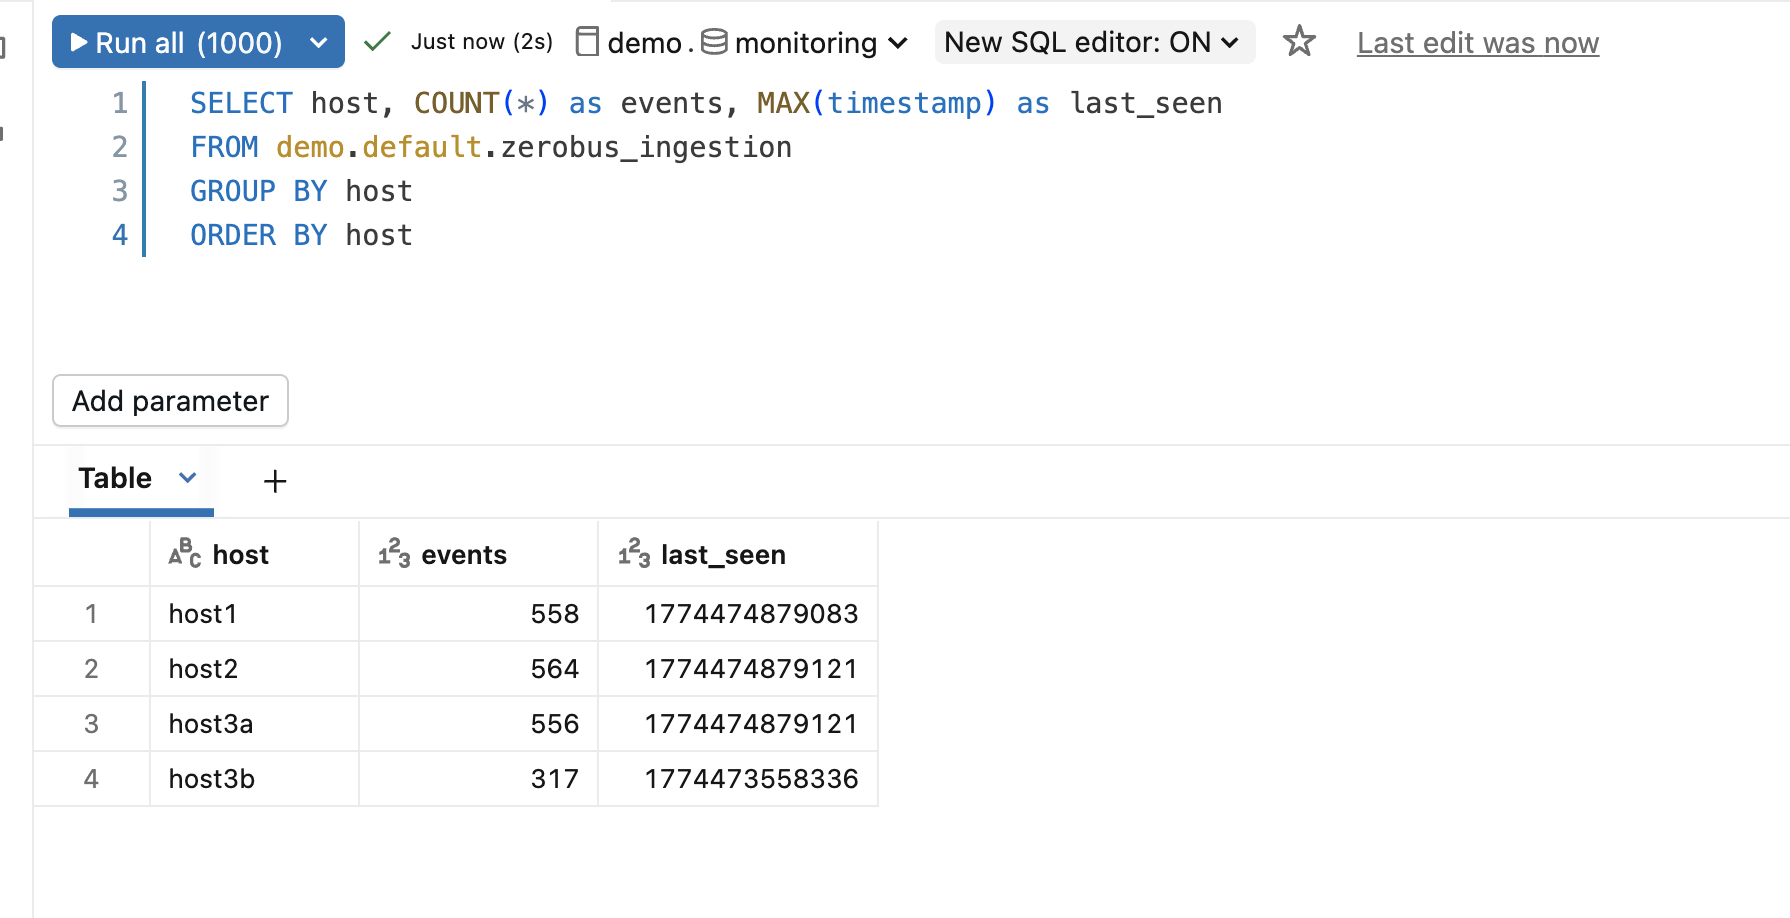Screen dimensions: 1790x918
Task: Select the 'host2' cell
Action: pyautogui.click(x=254, y=669)
